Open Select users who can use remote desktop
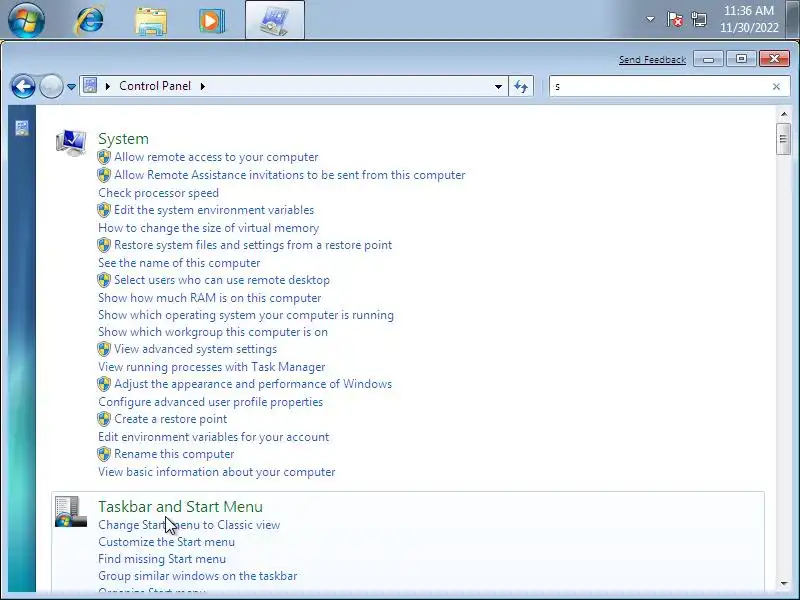The width and height of the screenshot is (800, 600). [x=221, y=280]
